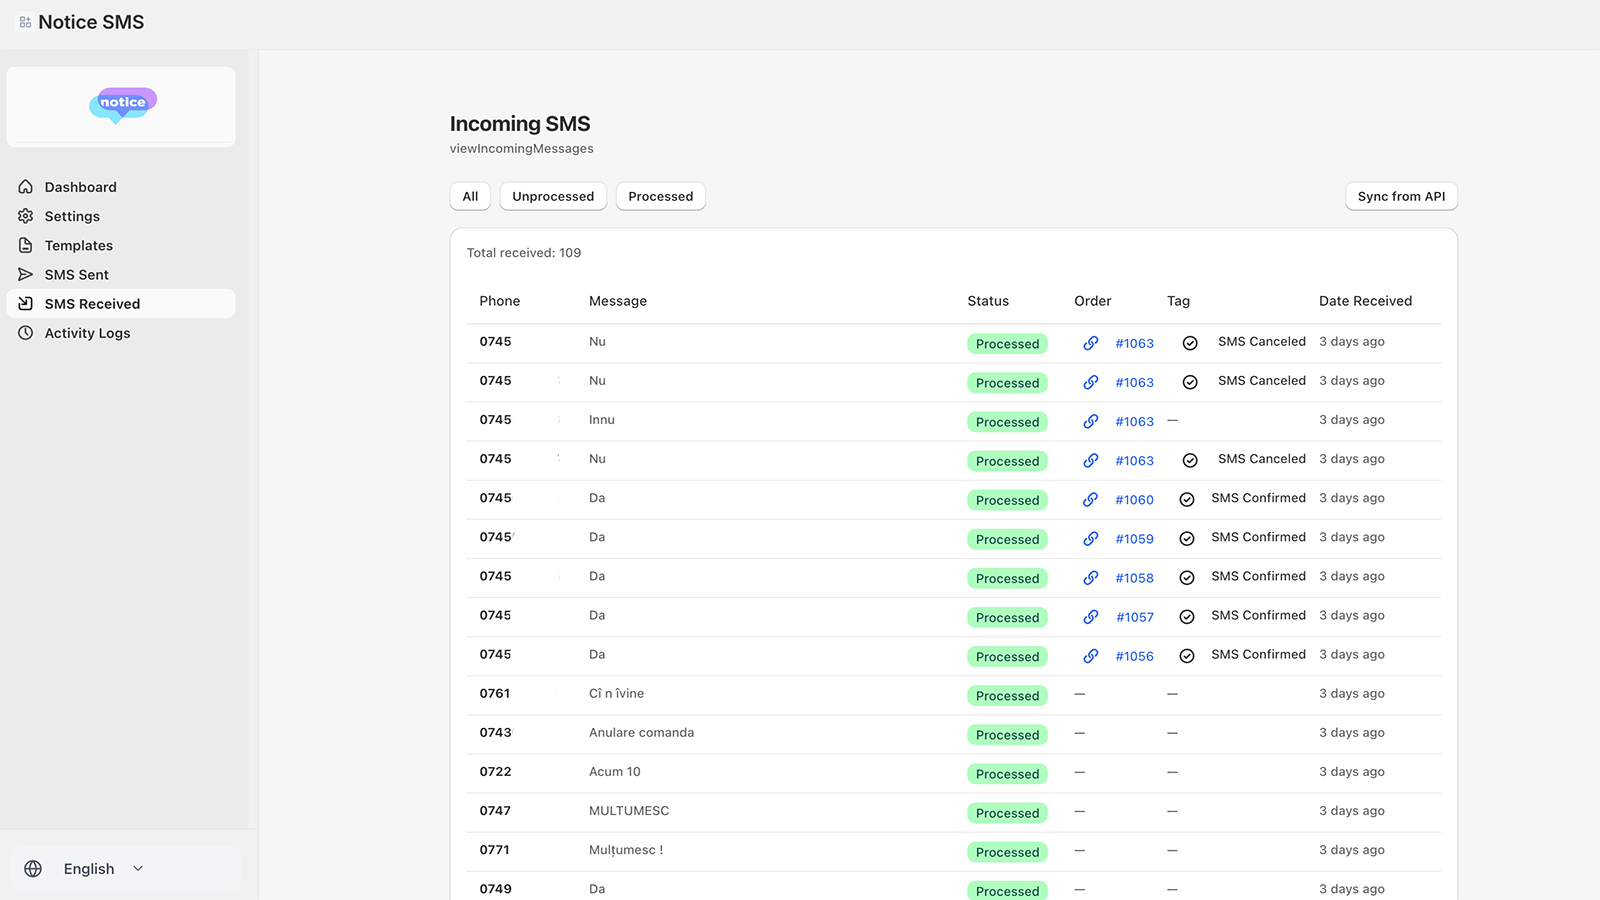Screen dimensions: 1600x900
Task: Click 'Total received: 109' text
Action: [x=524, y=253]
